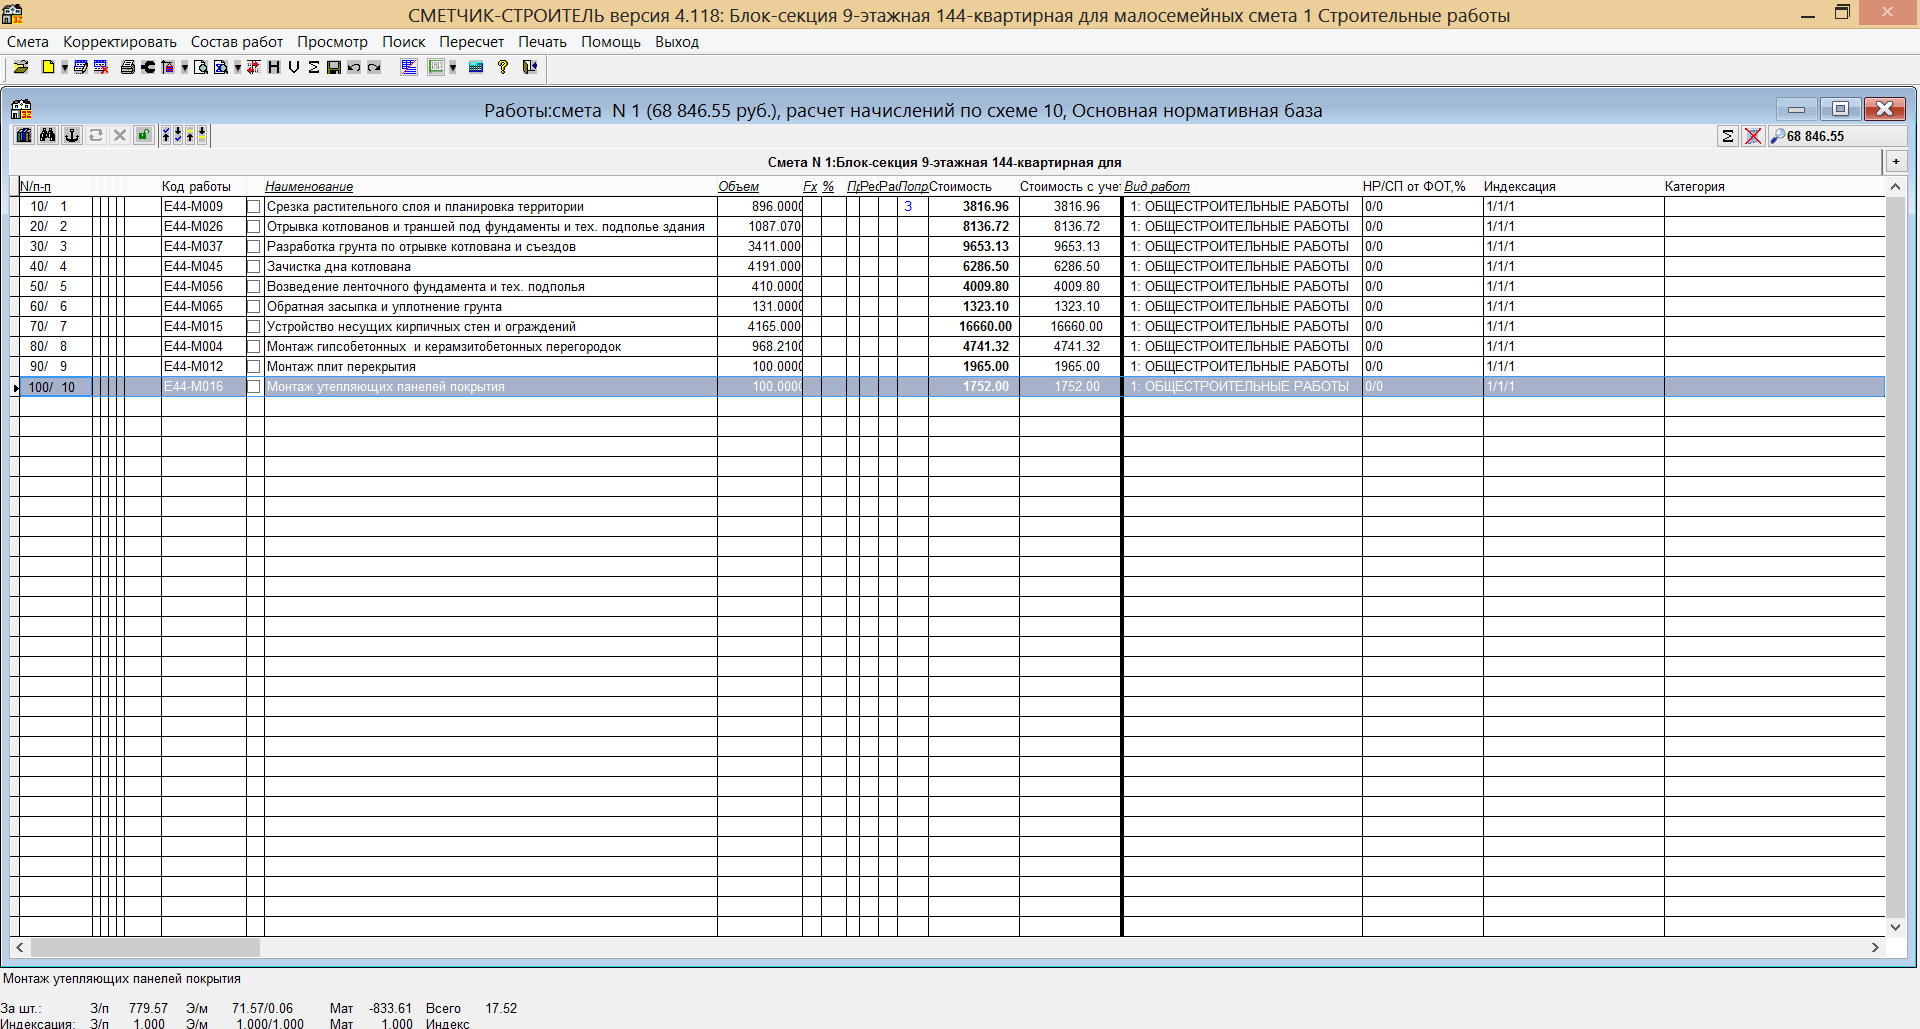Click the total 68 846.55 magnifier button
This screenshot has width=1920, height=1029.
click(1837, 136)
